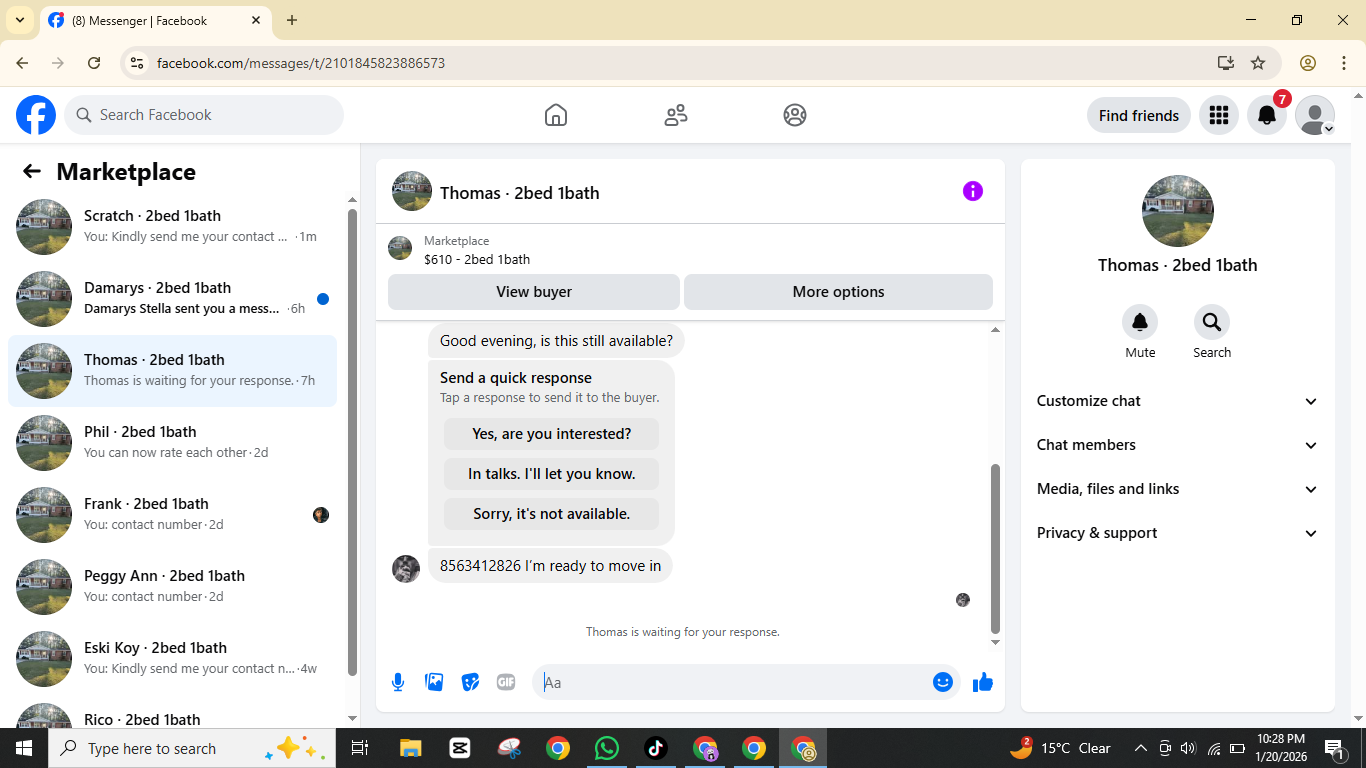
Task: Record a voice clip with microphone icon
Action: coord(398,682)
